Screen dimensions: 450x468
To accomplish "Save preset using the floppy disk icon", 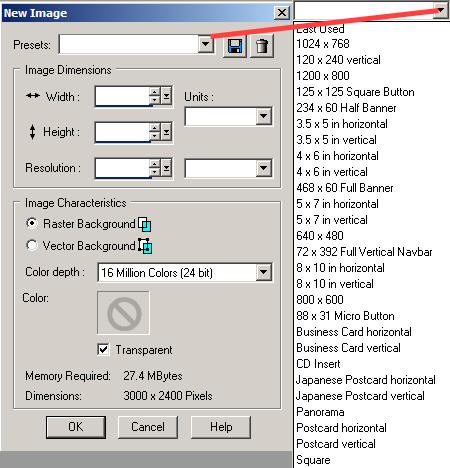I will click(235, 46).
